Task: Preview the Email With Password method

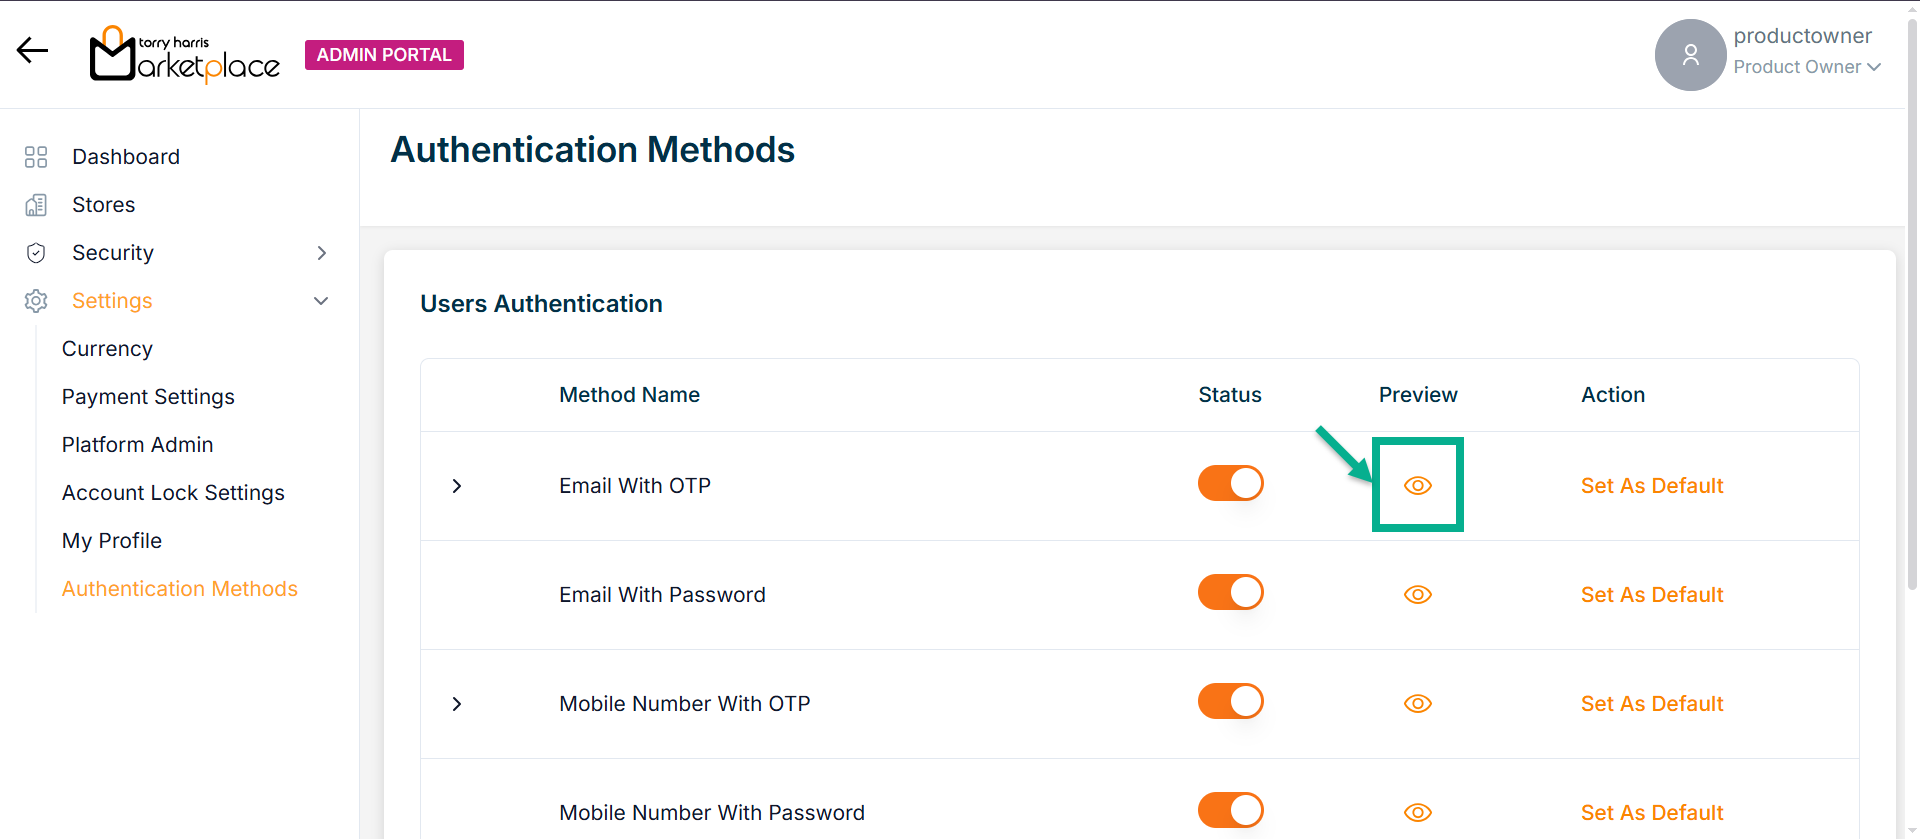Action: [x=1417, y=595]
